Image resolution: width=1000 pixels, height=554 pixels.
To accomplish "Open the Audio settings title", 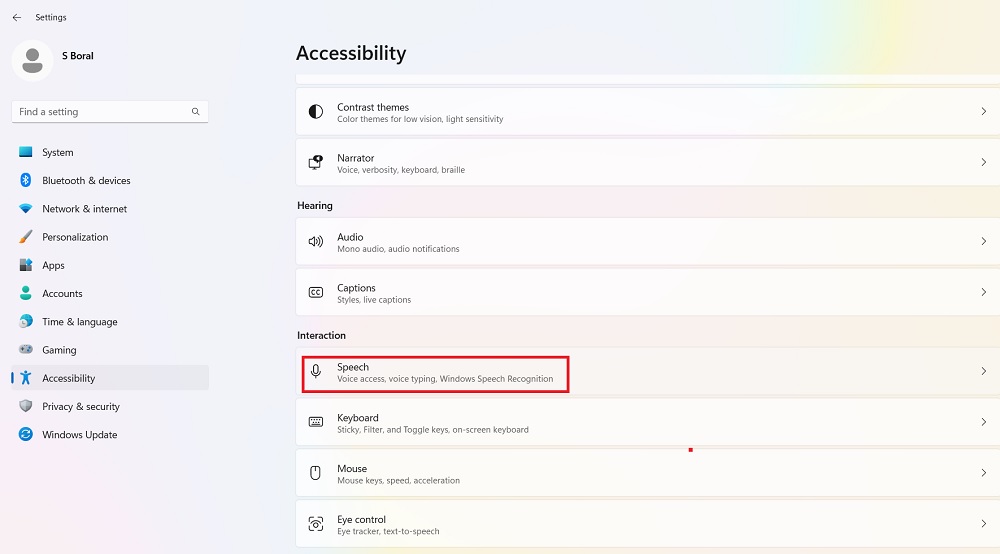I will [350, 237].
